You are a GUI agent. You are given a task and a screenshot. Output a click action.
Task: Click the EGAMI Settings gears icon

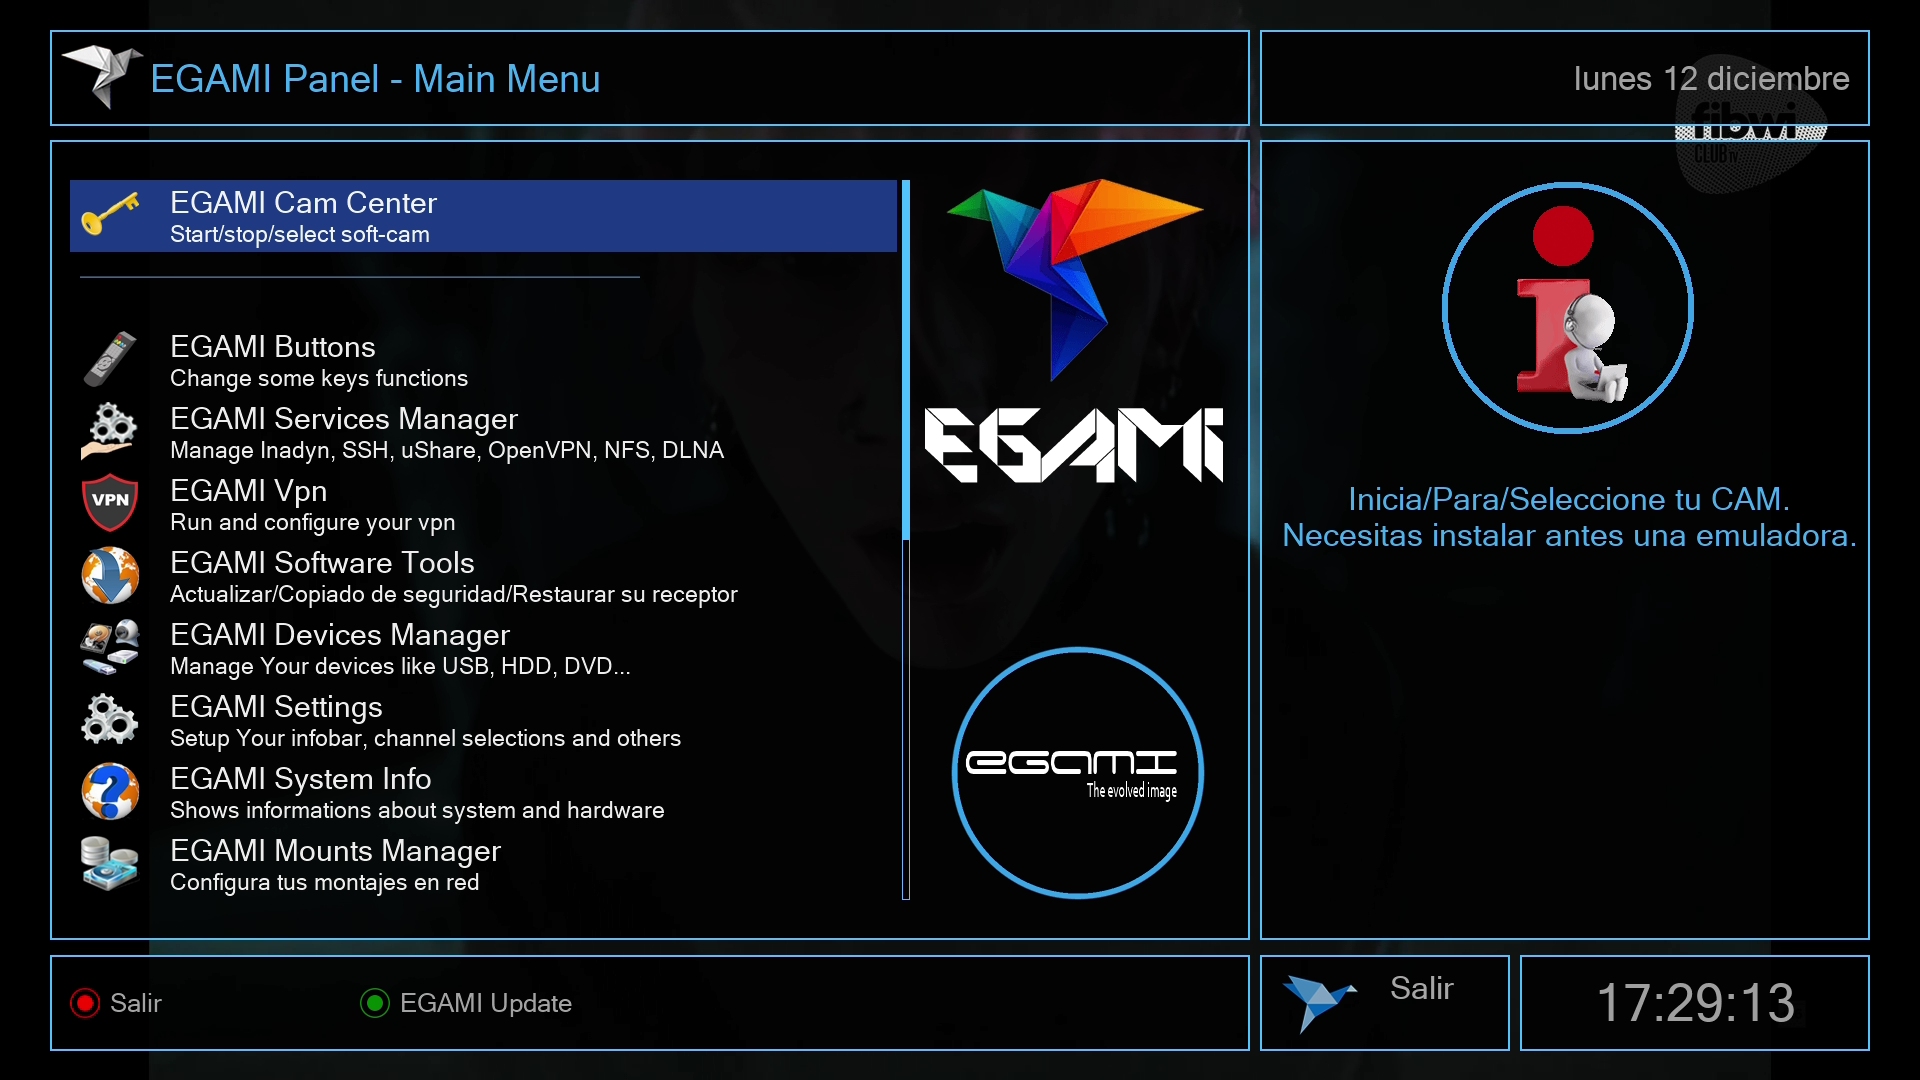[110, 719]
